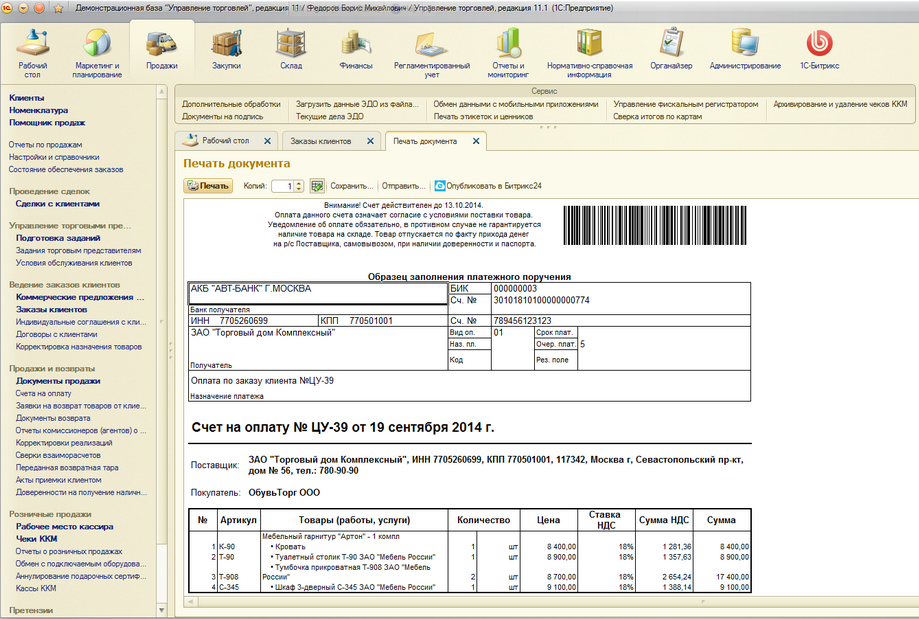Click the 1C application logo icon

(x=7, y=8)
